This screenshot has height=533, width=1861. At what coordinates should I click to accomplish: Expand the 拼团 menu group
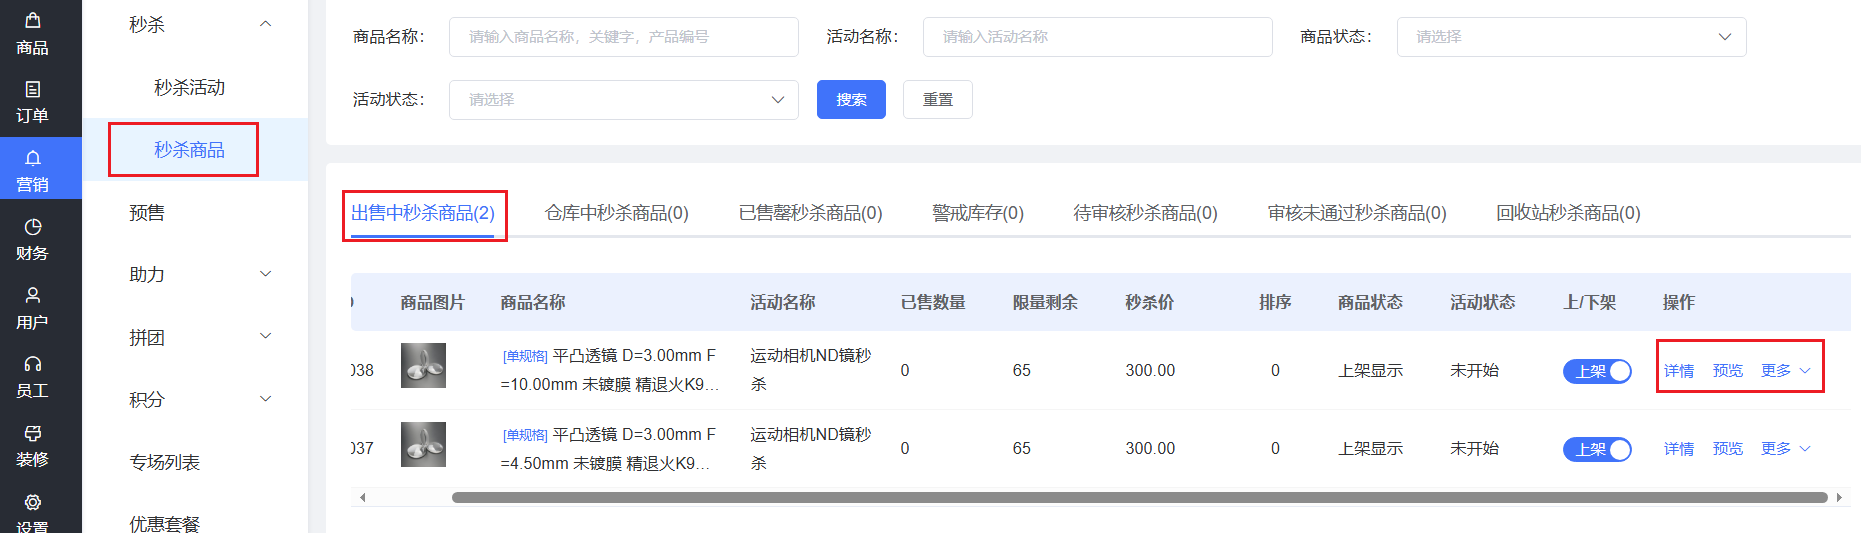(x=195, y=337)
